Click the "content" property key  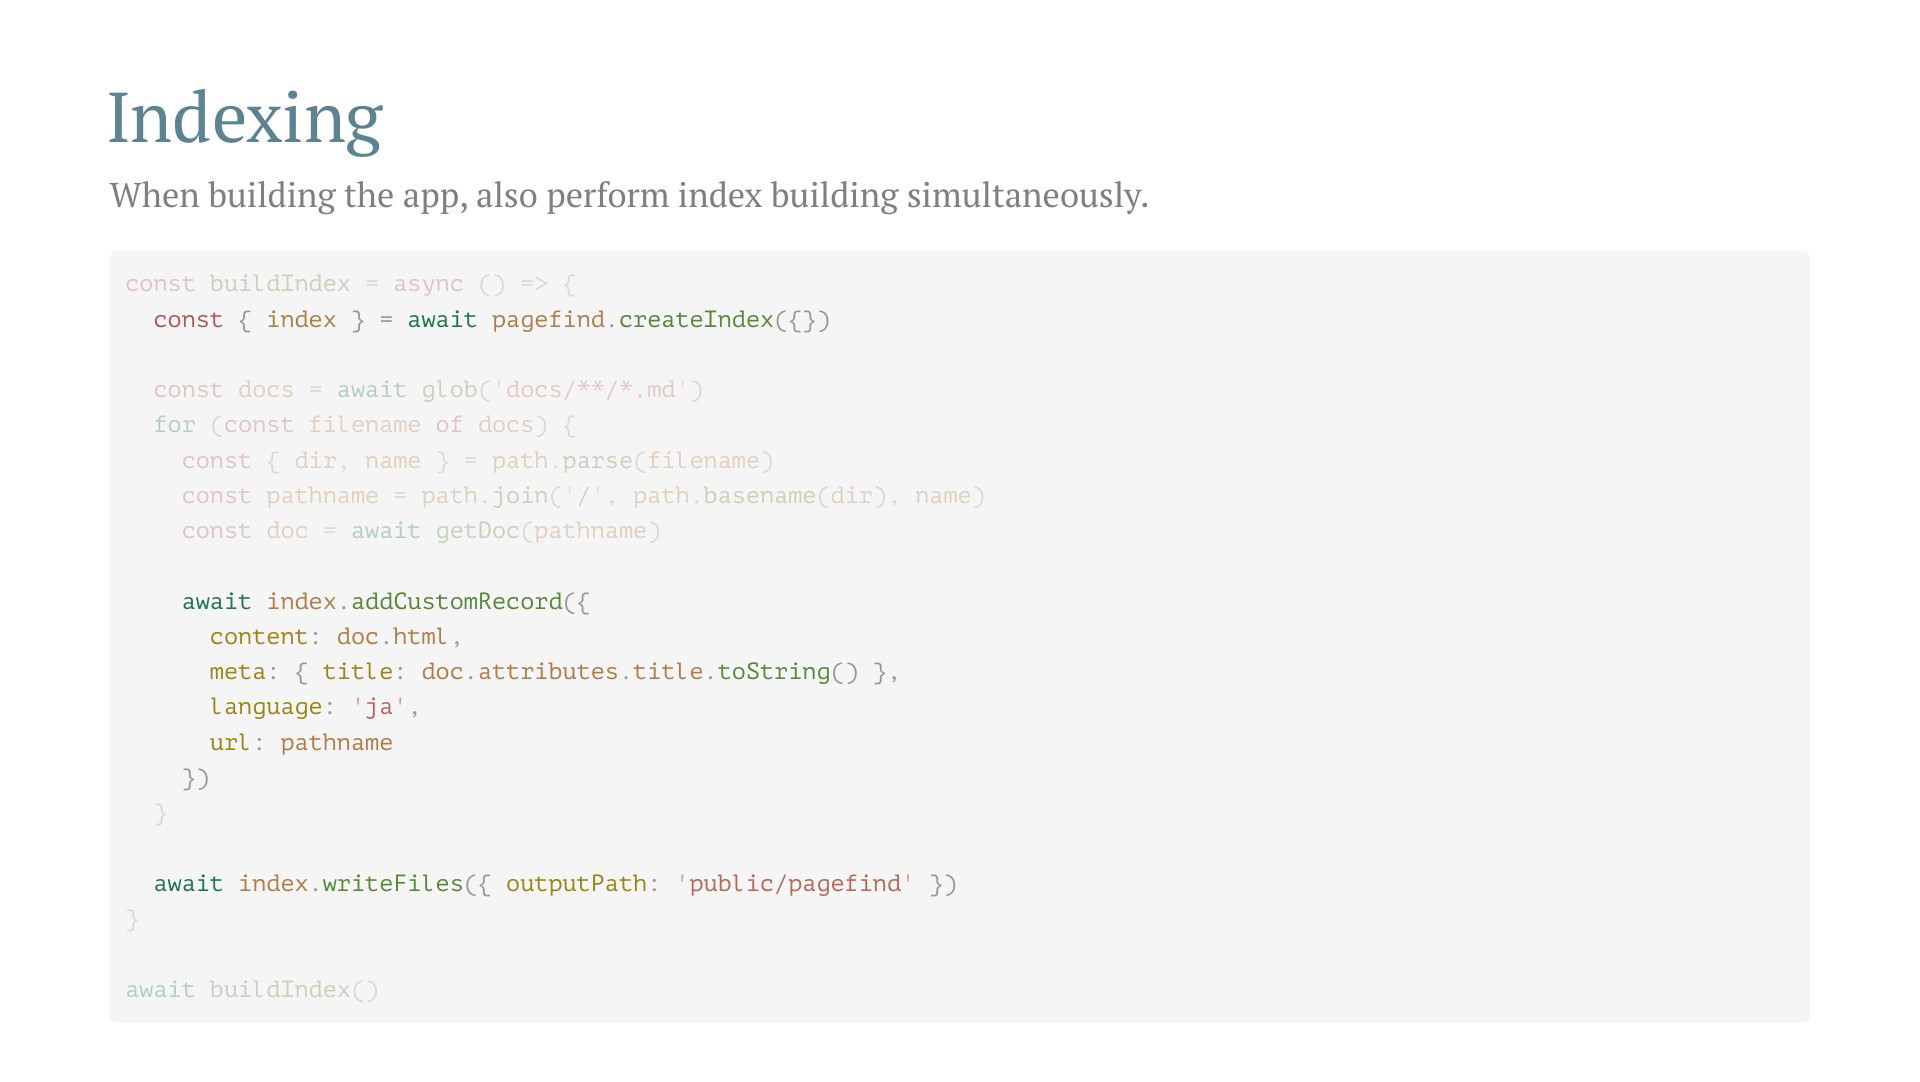click(258, 637)
